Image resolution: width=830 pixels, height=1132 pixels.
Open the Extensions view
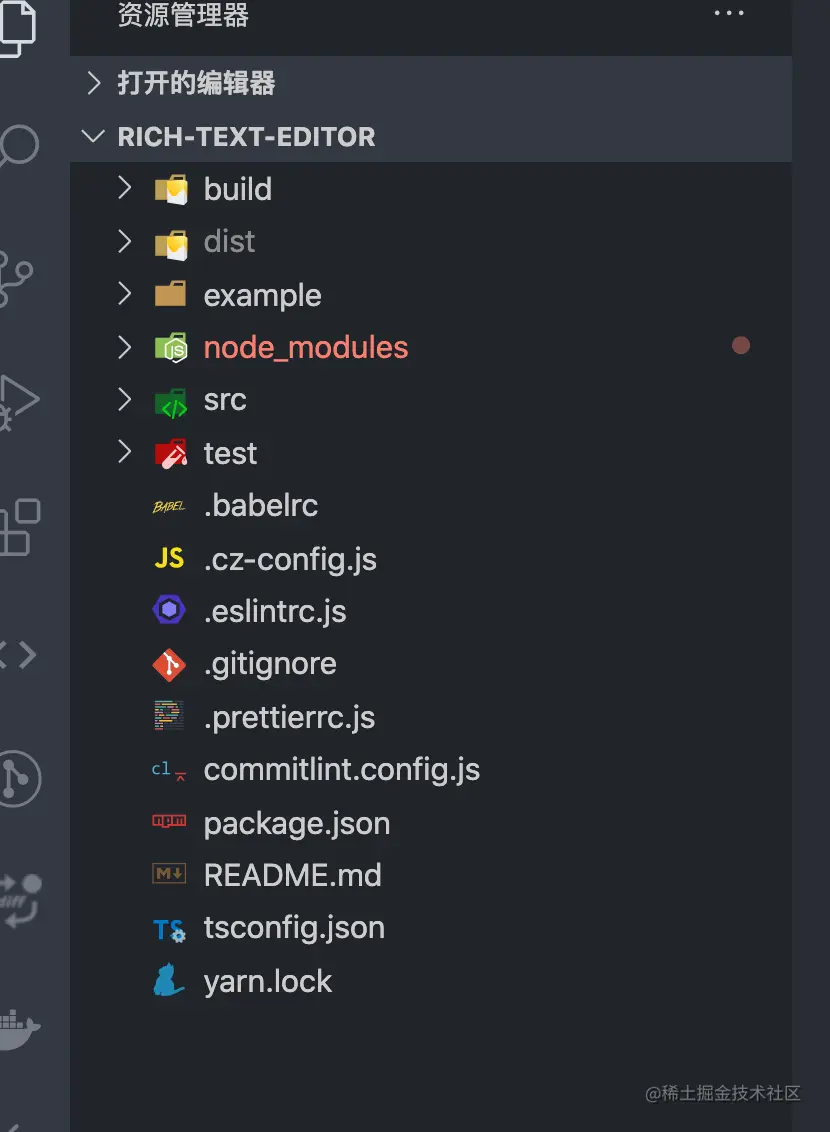(x=18, y=526)
